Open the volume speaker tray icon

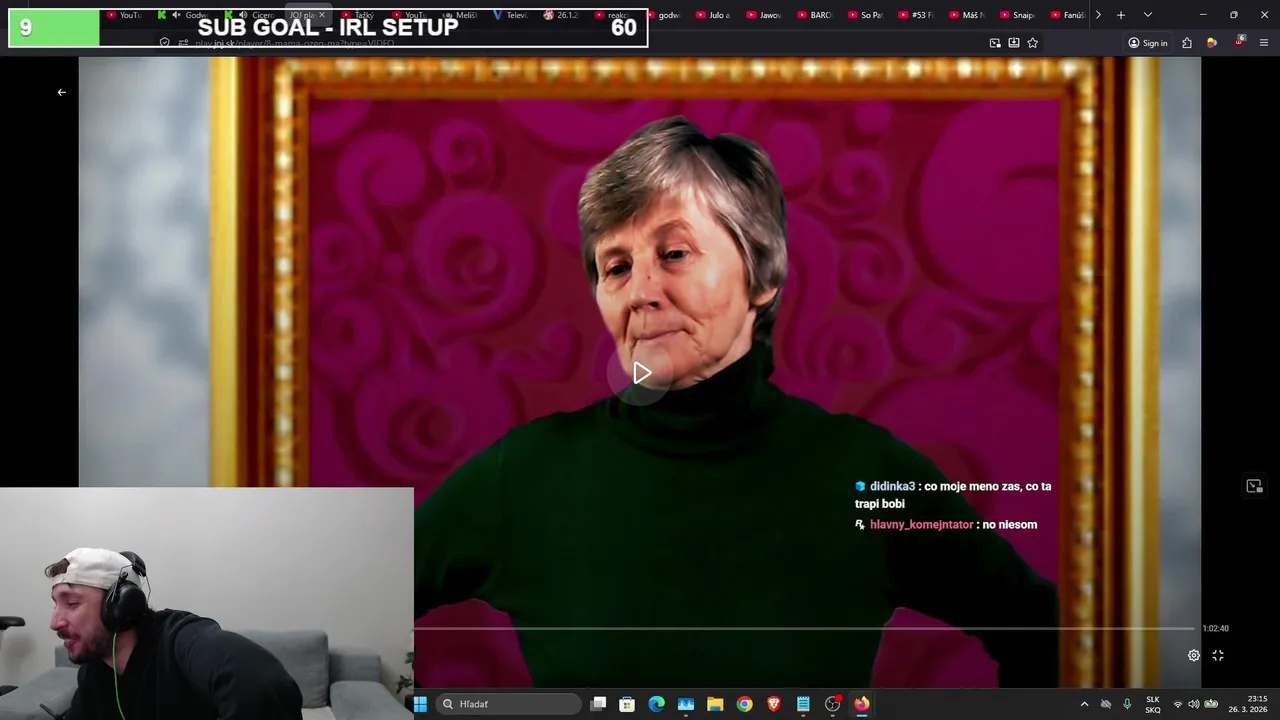pyautogui.click(x=1193, y=704)
